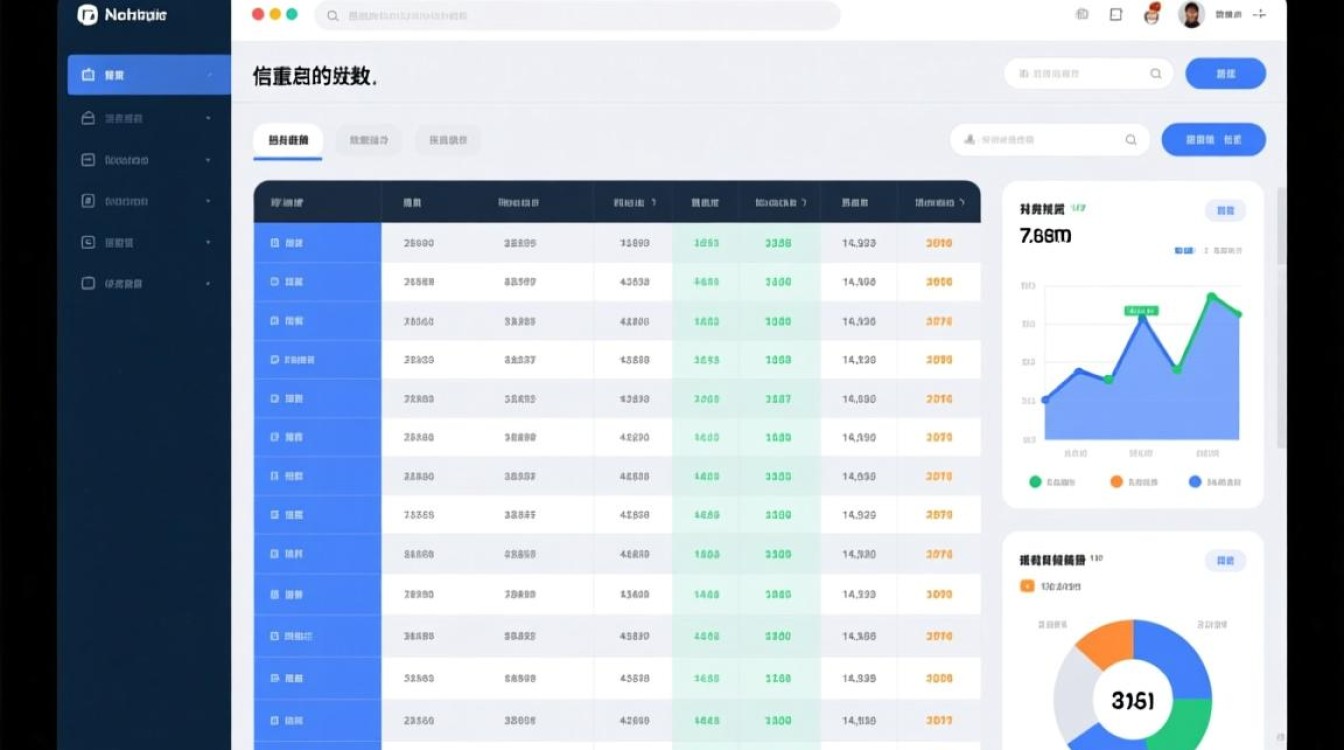Click the wide blue button above the line chart card
The height and width of the screenshot is (750, 1344).
pyautogui.click(x=1213, y=140)
